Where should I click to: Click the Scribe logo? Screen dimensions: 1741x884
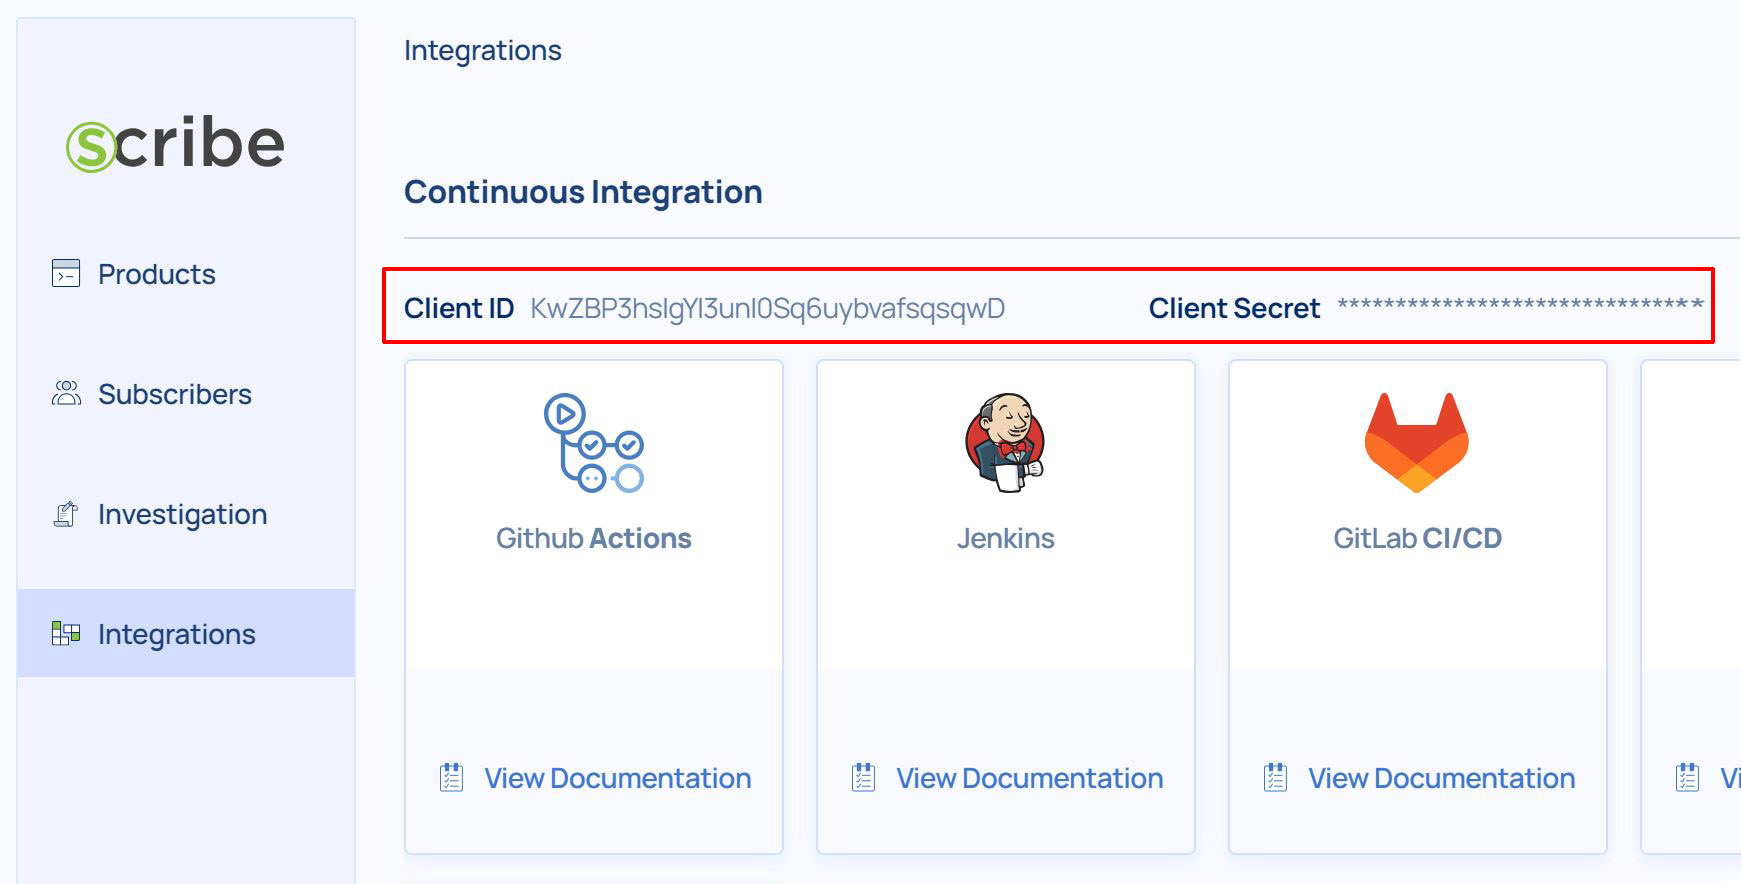click(176, 144)
